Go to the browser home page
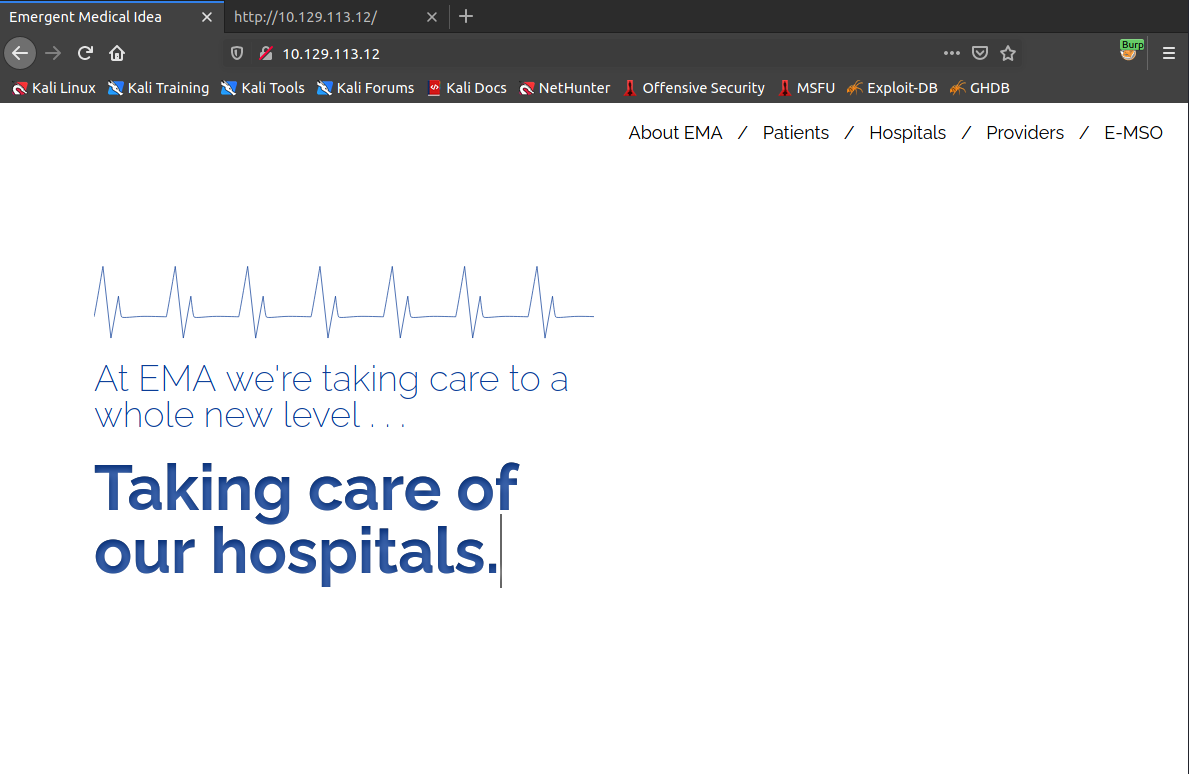Screen dimensions: 1189x774 [x=117, y=53]
